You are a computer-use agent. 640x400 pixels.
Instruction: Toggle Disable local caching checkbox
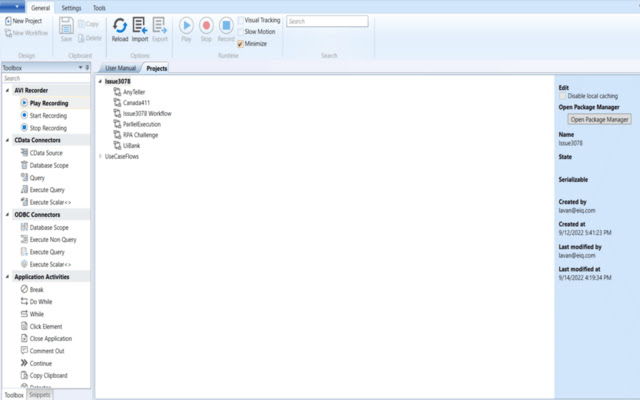coord(562,96)
